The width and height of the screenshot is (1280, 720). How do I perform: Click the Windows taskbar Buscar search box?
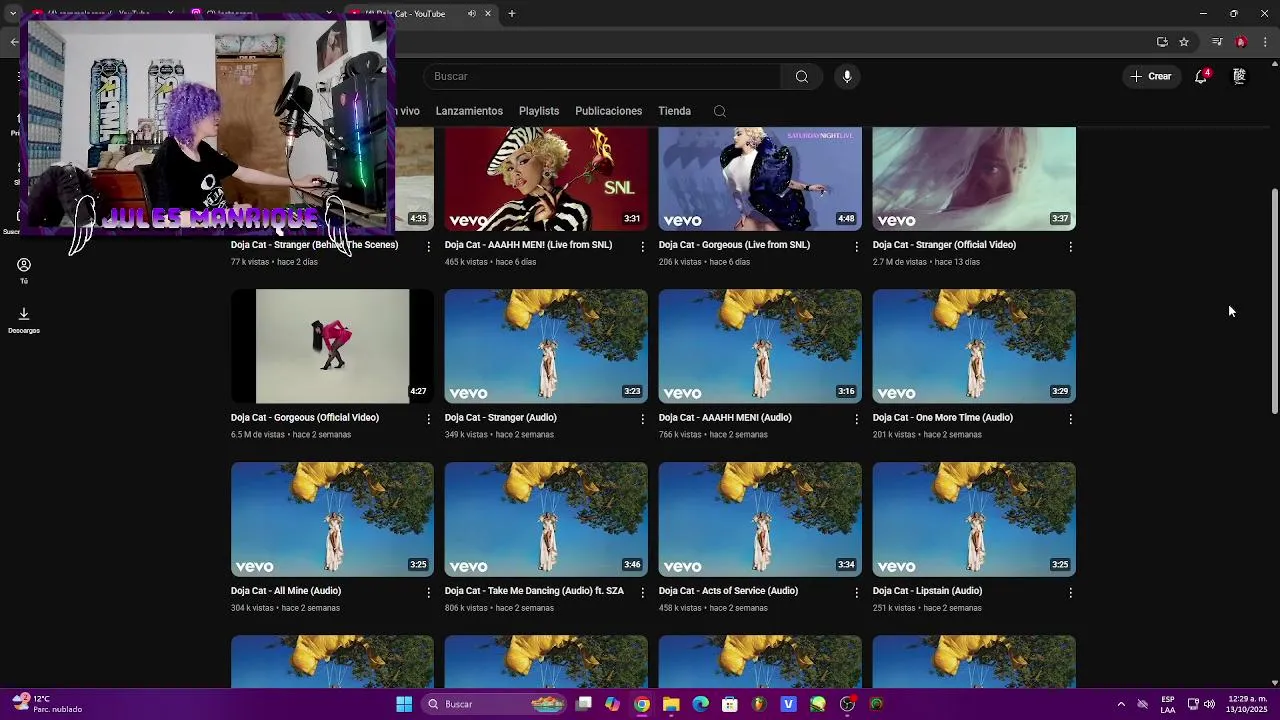(x=495, y=704)
